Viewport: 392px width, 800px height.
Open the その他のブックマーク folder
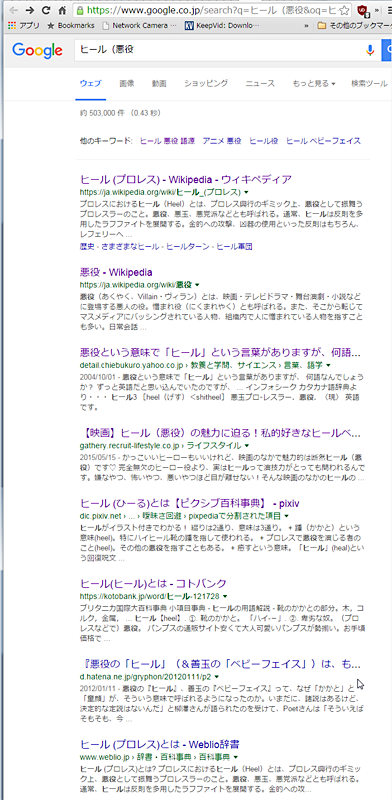355,25
